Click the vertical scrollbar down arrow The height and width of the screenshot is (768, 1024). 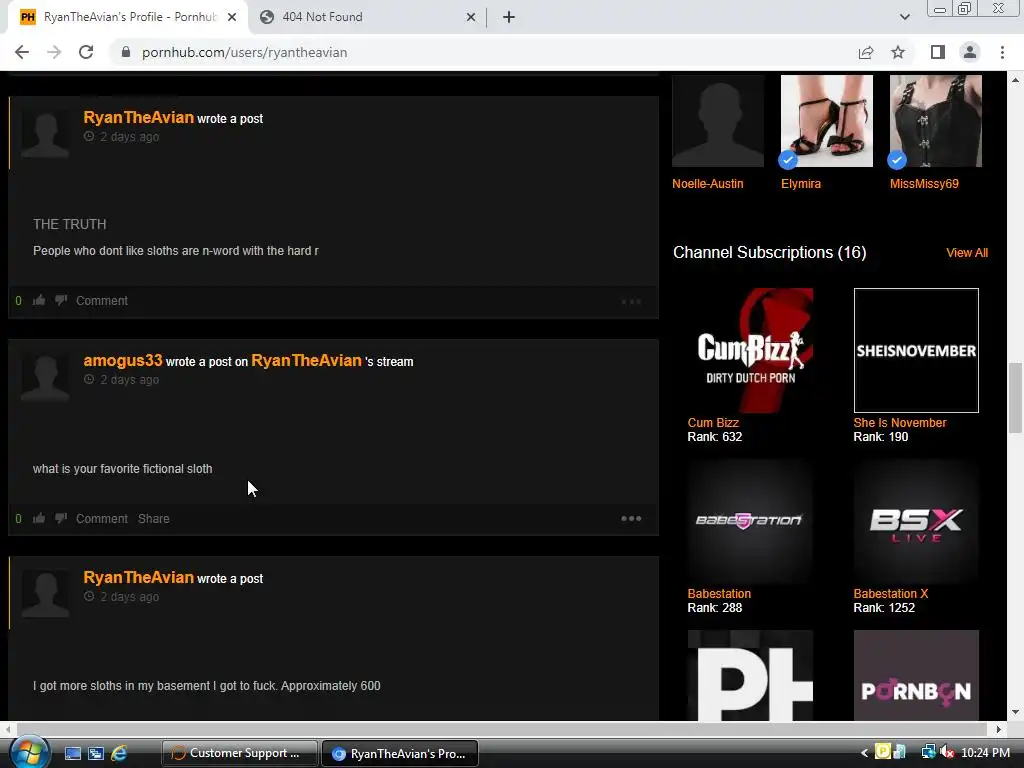[1016, 712]
